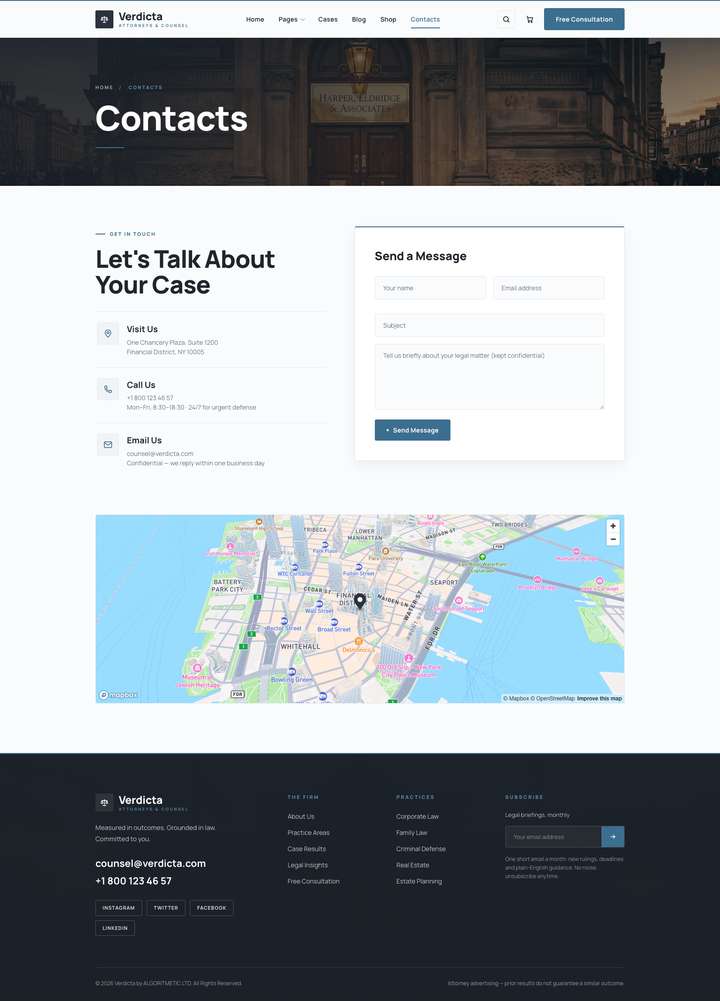This screenshot has width=720, height=1001.
Task: Click the Send Message button
Action: [x=412, y=430]
